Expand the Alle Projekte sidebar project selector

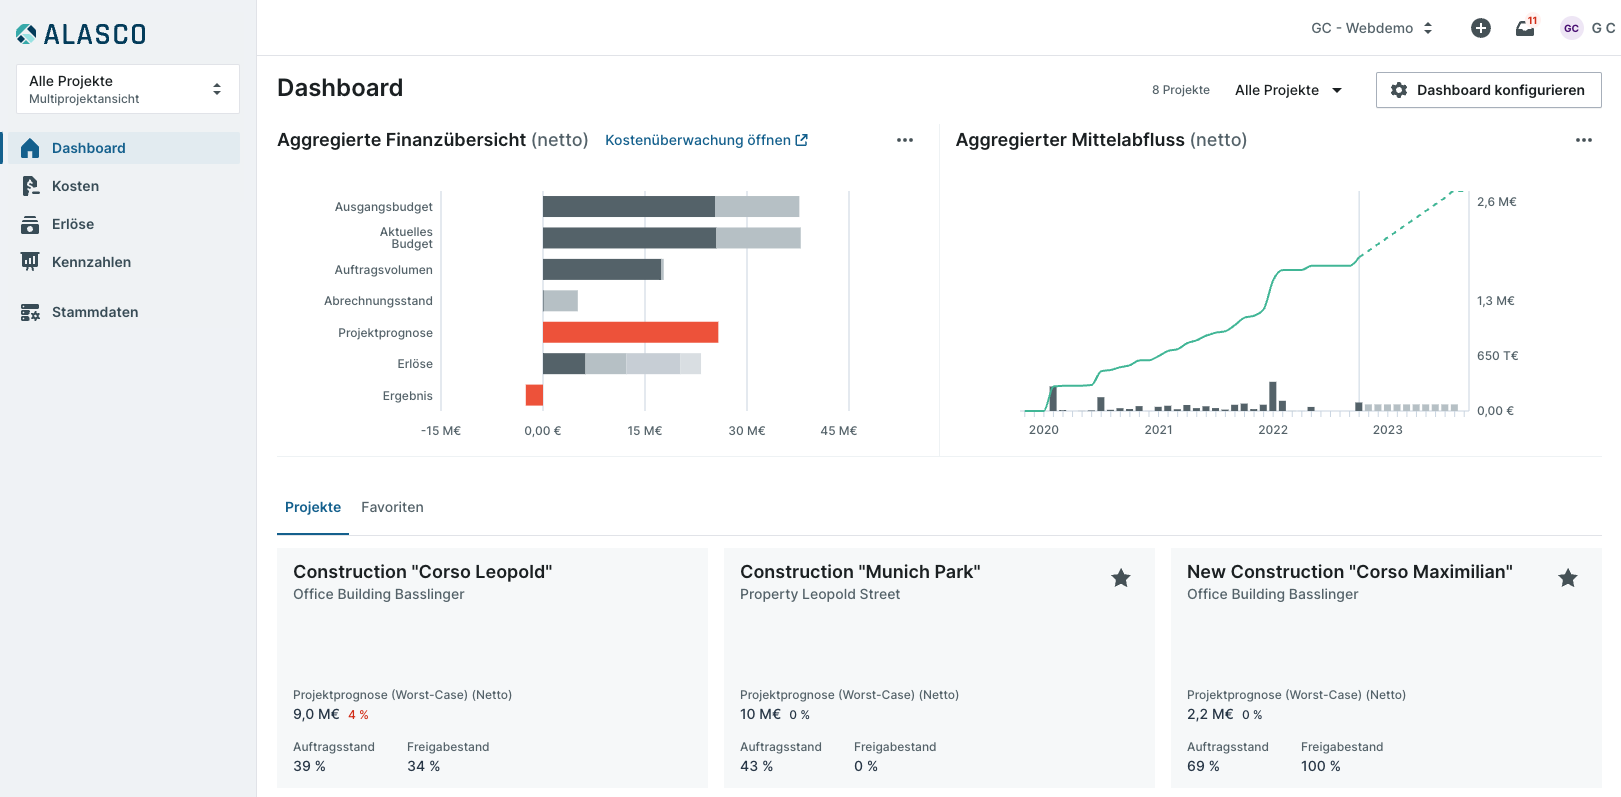(x=128, y=89)
